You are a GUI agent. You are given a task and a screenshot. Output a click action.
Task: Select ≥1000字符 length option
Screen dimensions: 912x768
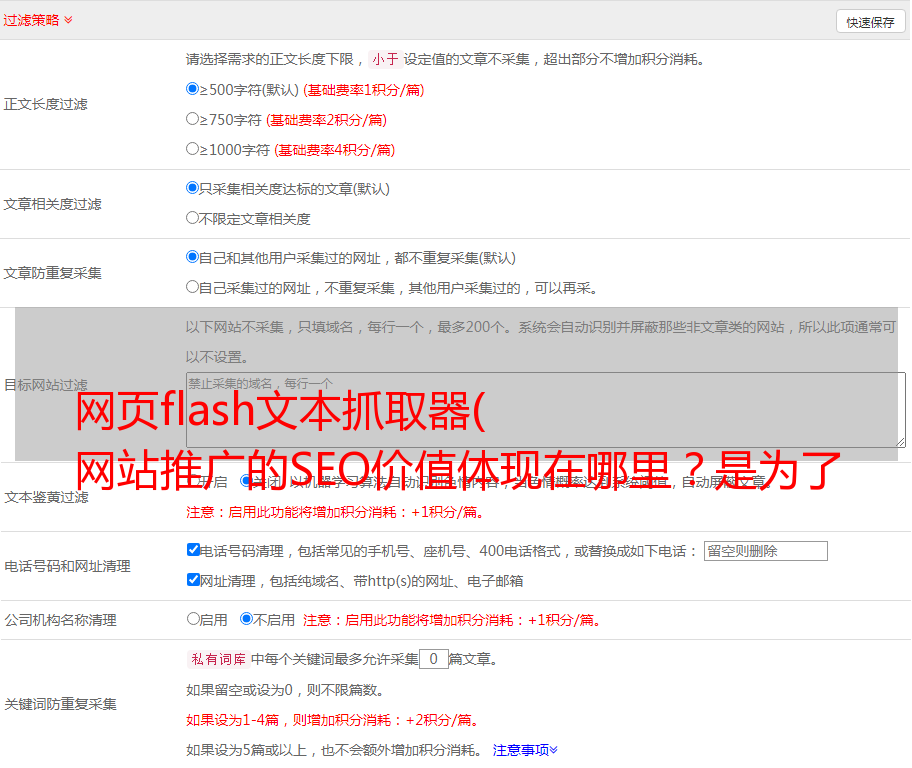[x=192, y=148]
